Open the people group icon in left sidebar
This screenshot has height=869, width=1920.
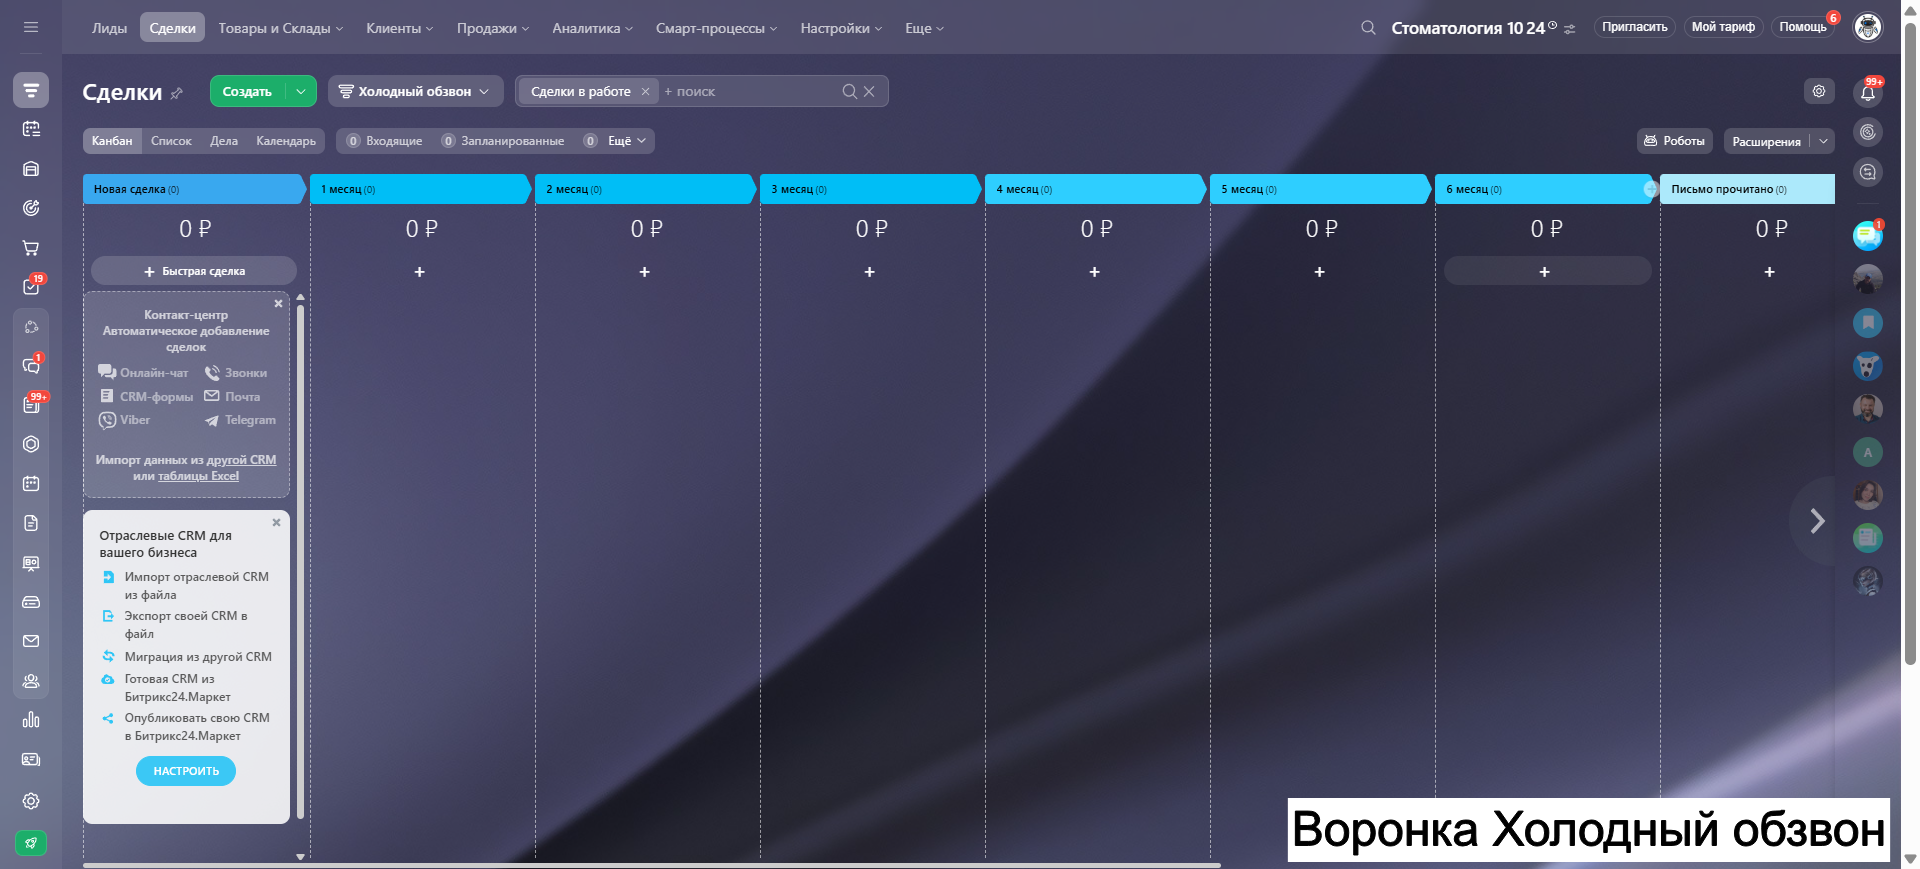pyautogui.click(x=31, y=681)
